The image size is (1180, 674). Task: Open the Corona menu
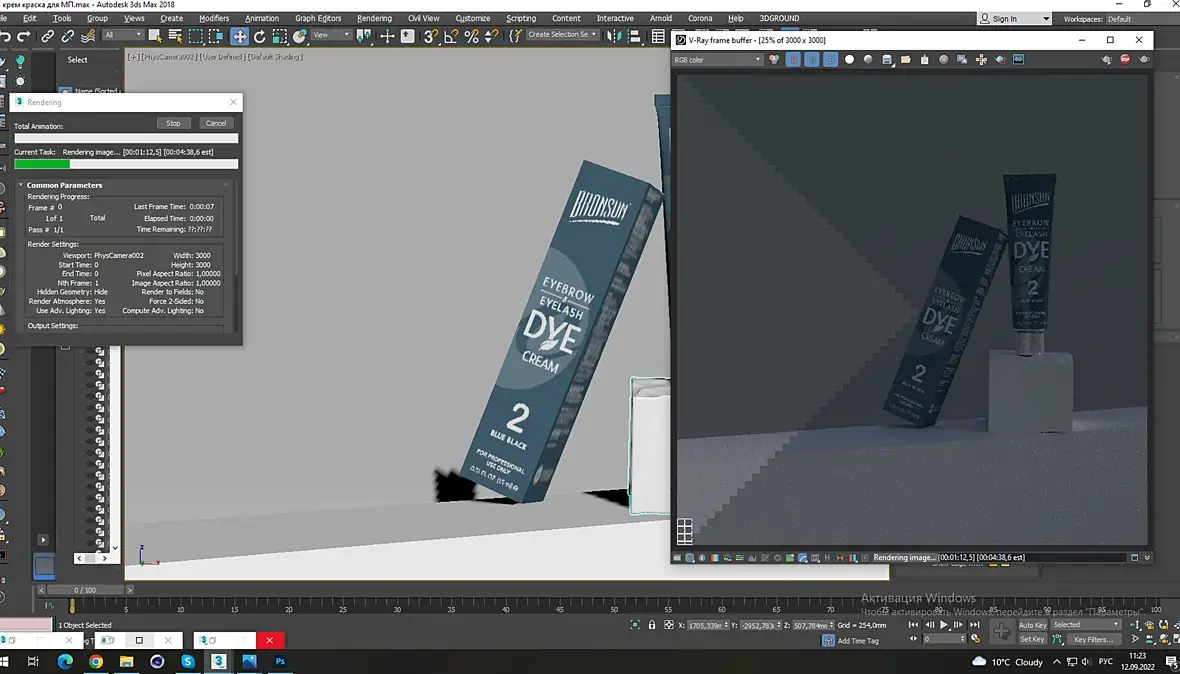pyautogui.click(x=700, y=18)
